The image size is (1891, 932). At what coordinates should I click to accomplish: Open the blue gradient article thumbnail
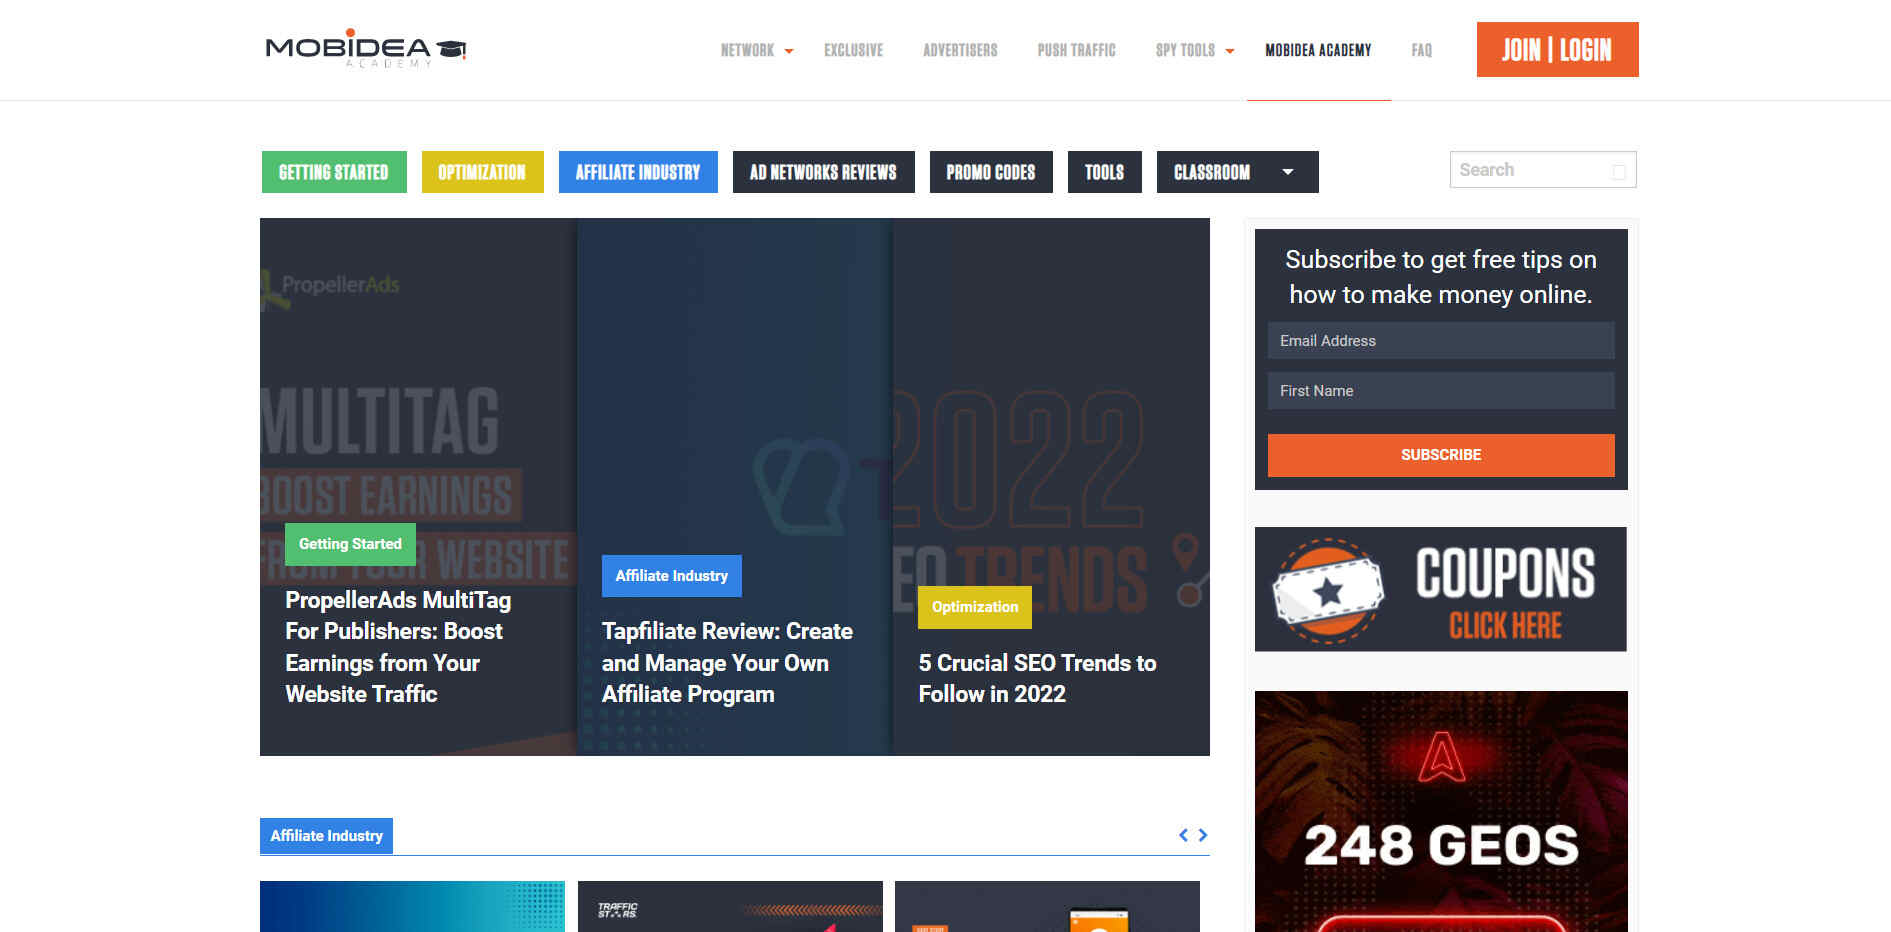[x=412, y=906]
